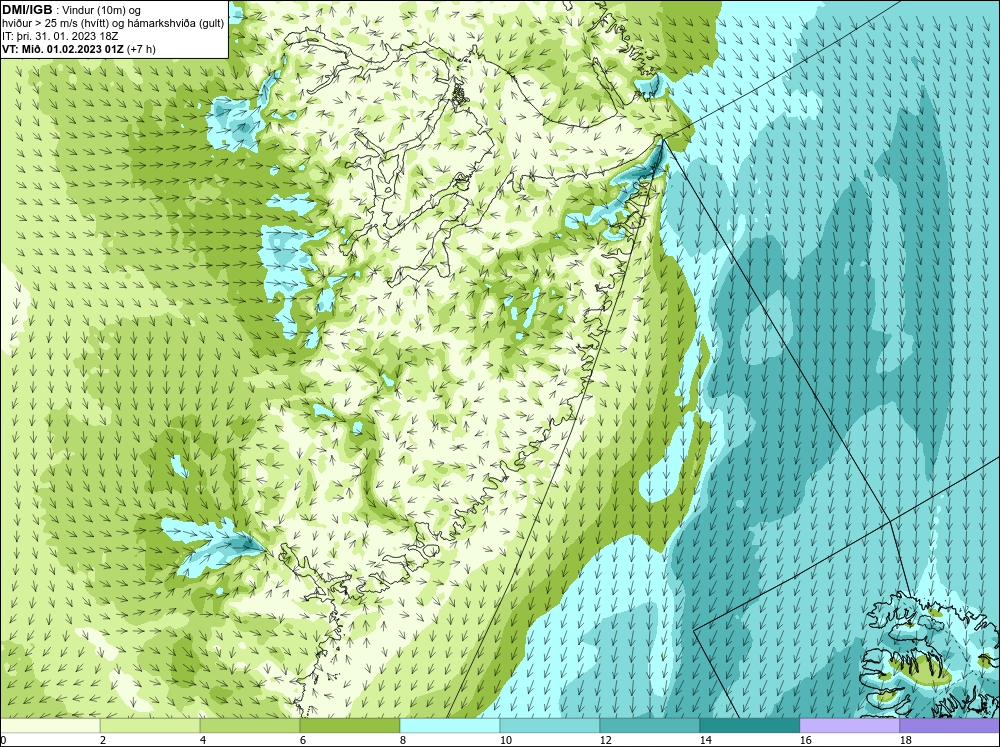Pick the 12–14 m/s teal legend swatch
Screen dimensions: 1000x747
tap(649, 725)
